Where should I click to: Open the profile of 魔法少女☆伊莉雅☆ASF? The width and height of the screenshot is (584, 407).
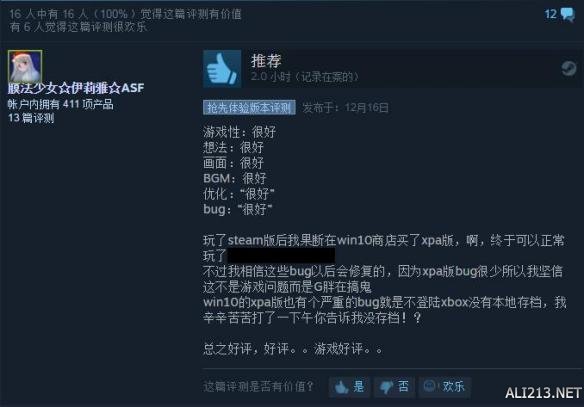pyautogui.click(x=76, y=88)
